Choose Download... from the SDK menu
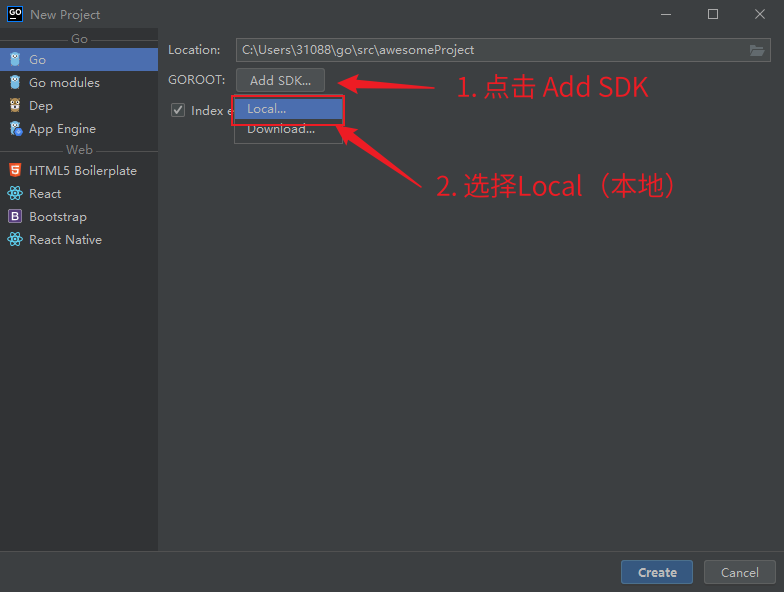Screen dimensions: 784x592 click(x=281, y=129)
